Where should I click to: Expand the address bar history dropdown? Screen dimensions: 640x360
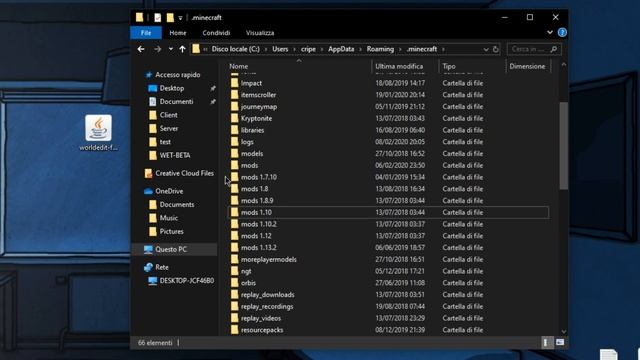point(486,49)
